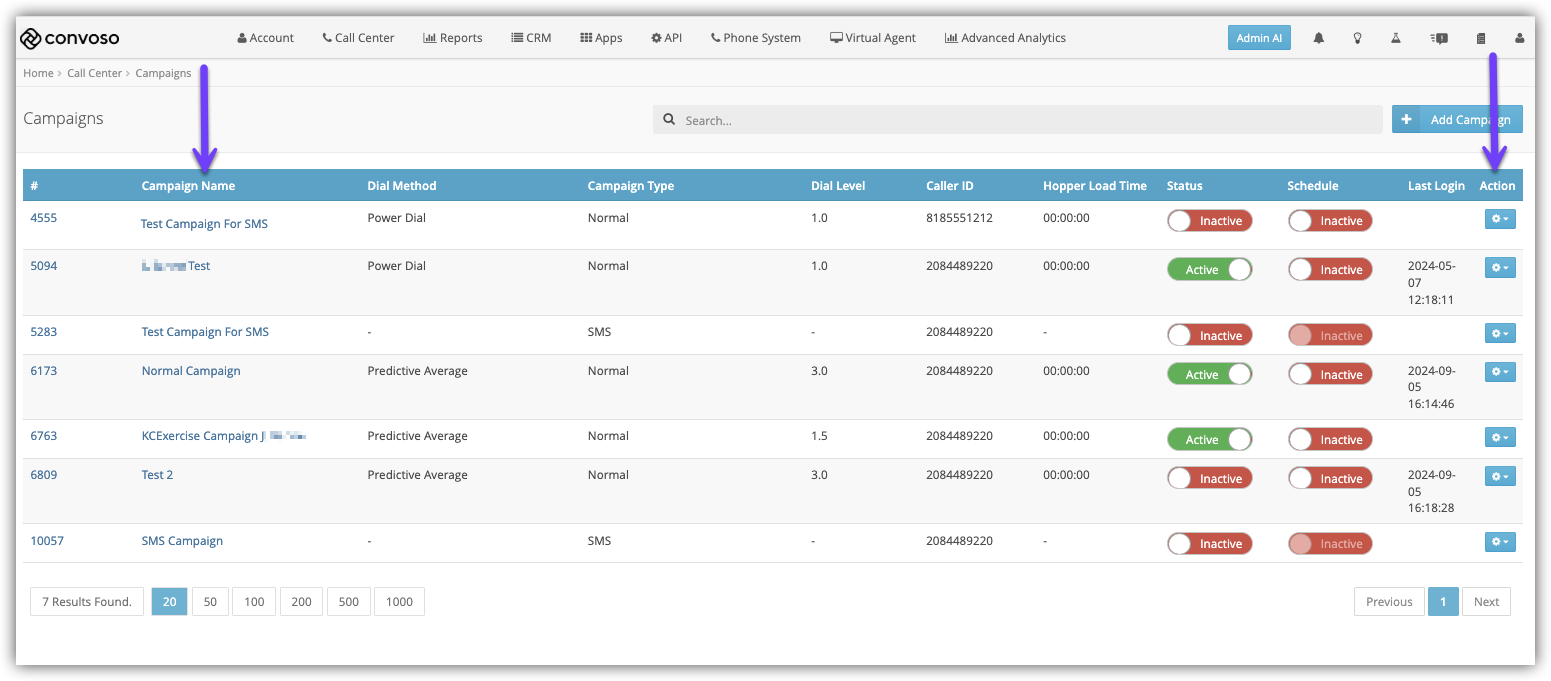Click the Home breadcrumb link
Viewport: 1551px width, 681px height.
pos(38,73)
